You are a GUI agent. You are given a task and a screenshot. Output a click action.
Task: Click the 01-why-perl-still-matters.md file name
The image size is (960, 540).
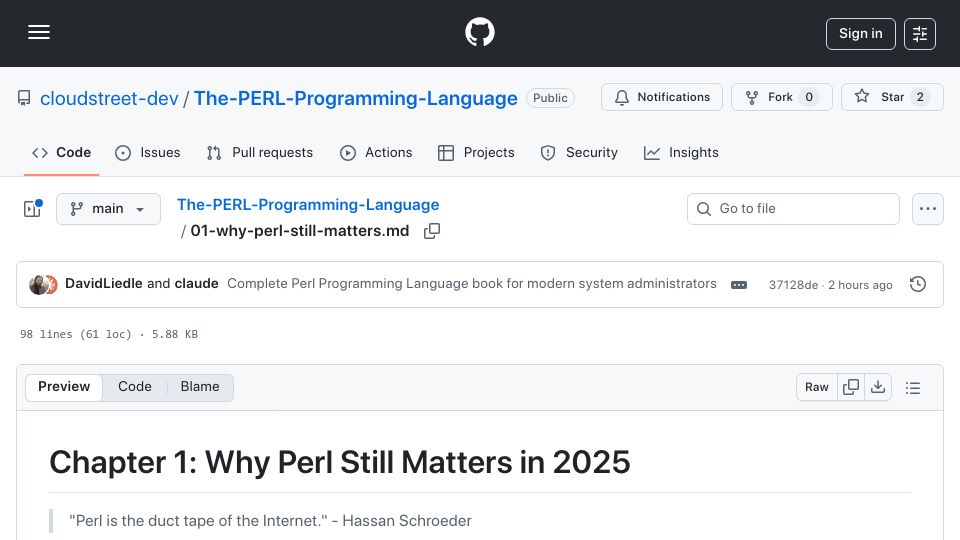point(299,231)
